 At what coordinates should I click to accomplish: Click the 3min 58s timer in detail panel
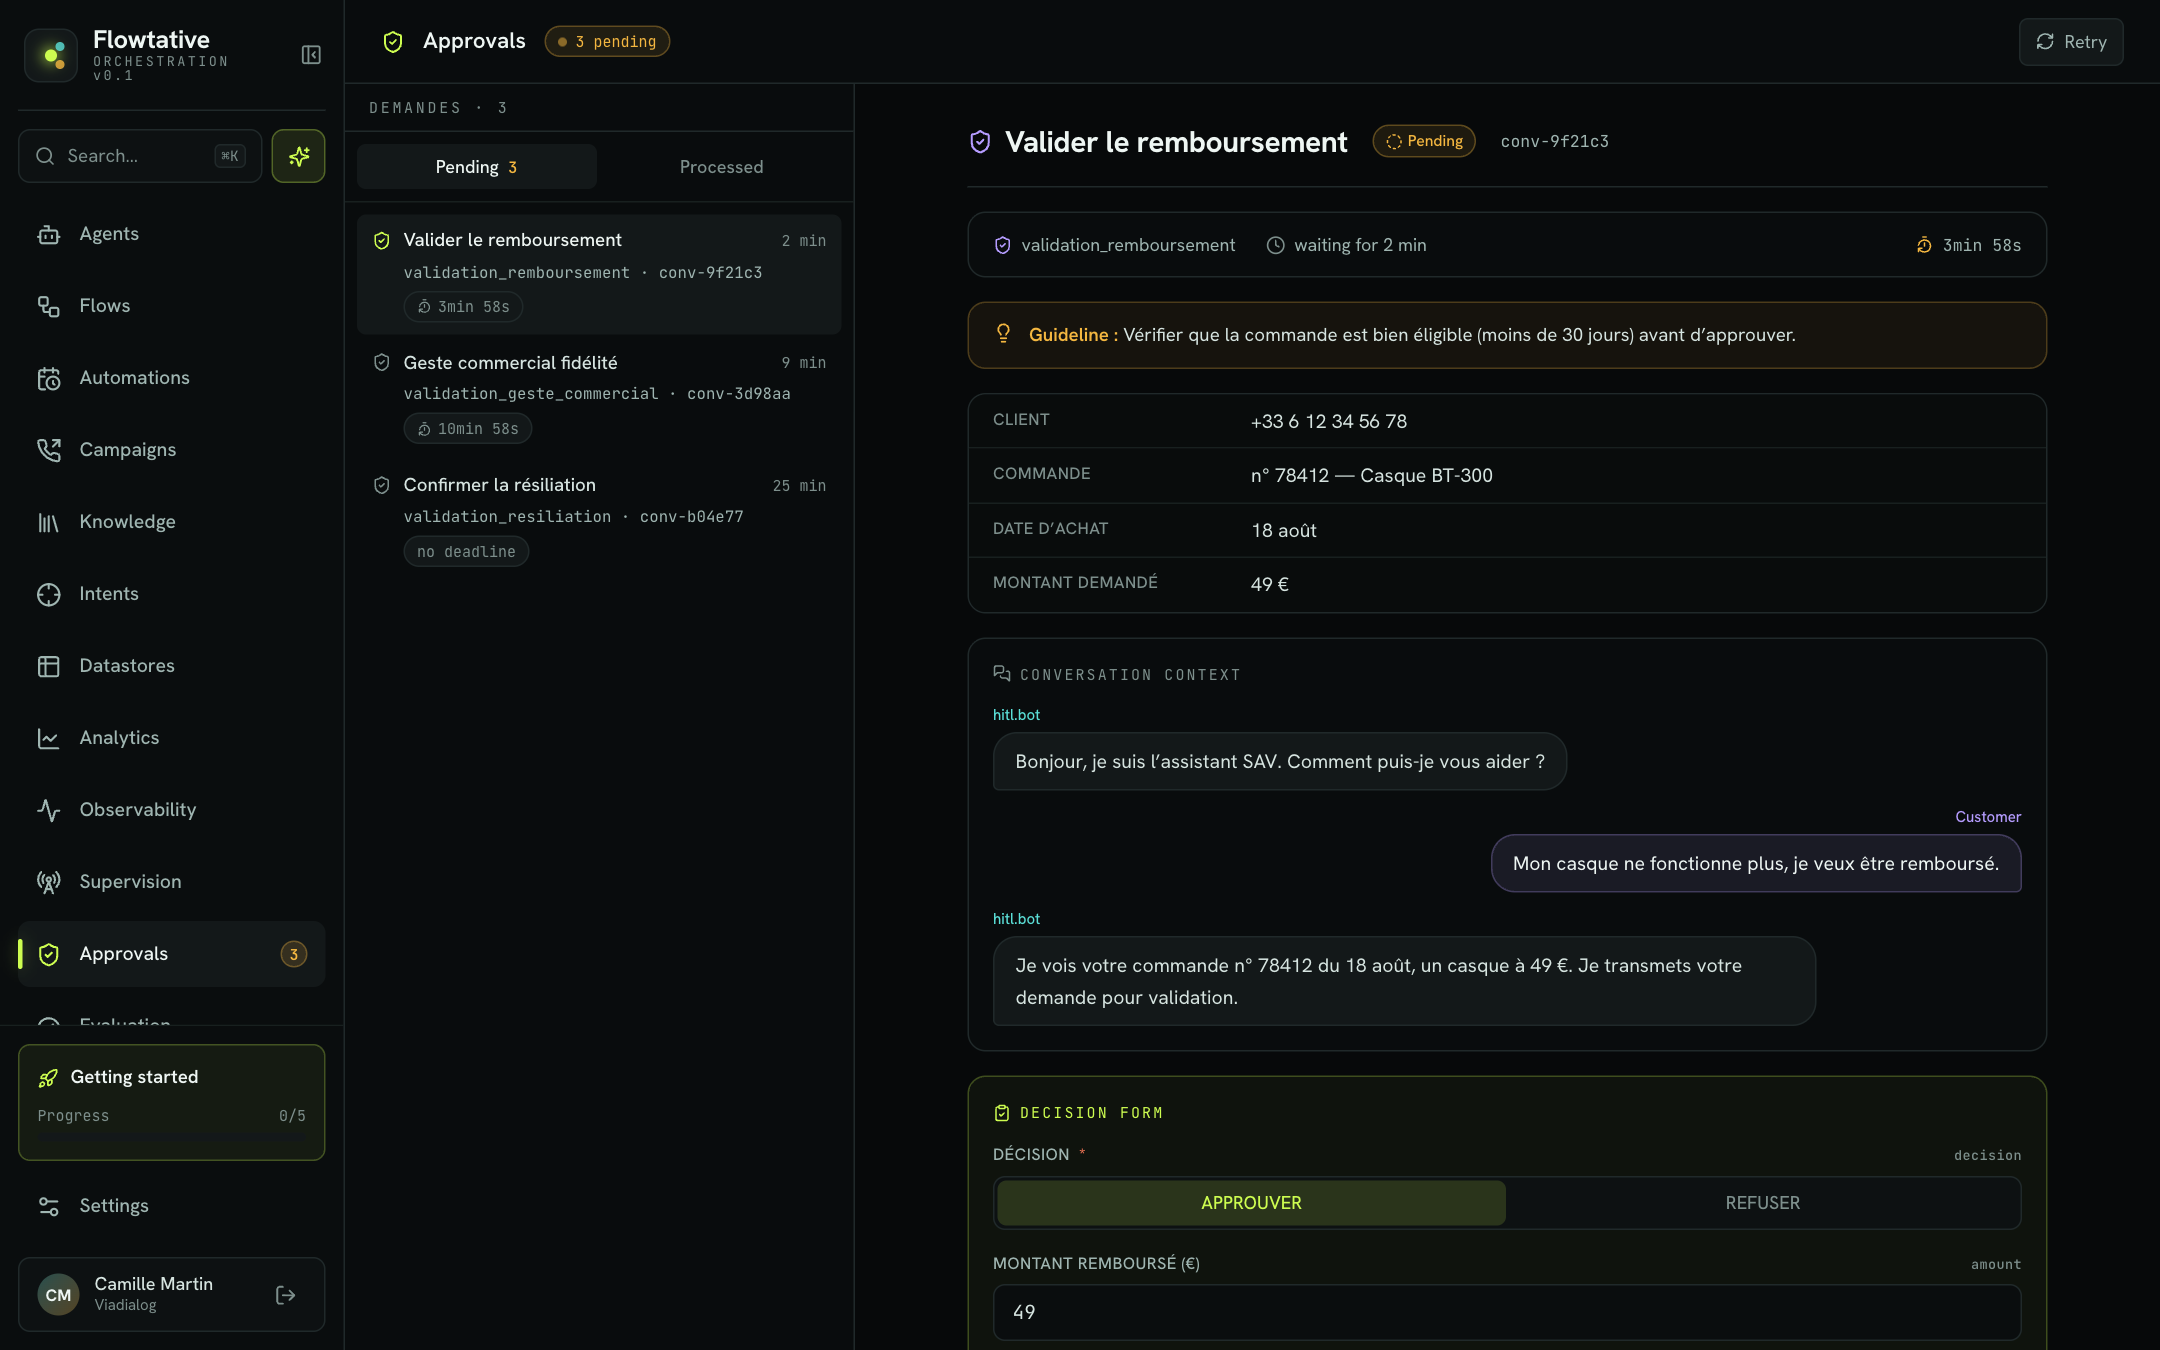click(x=1968, y=245)
